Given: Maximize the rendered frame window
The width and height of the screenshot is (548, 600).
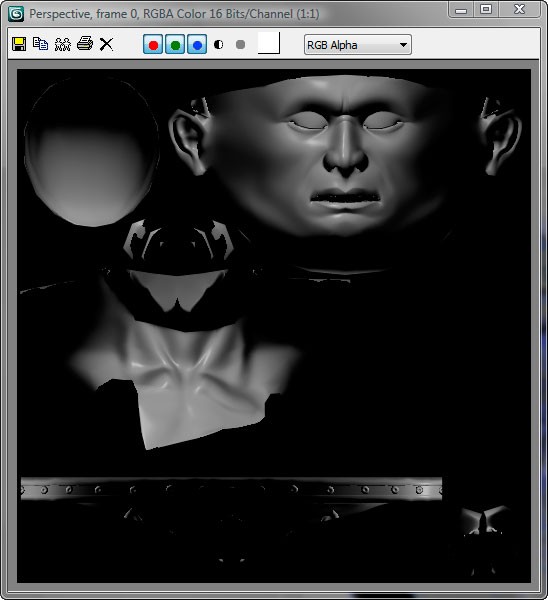Looking at the screenshot, I should (486, 9).
